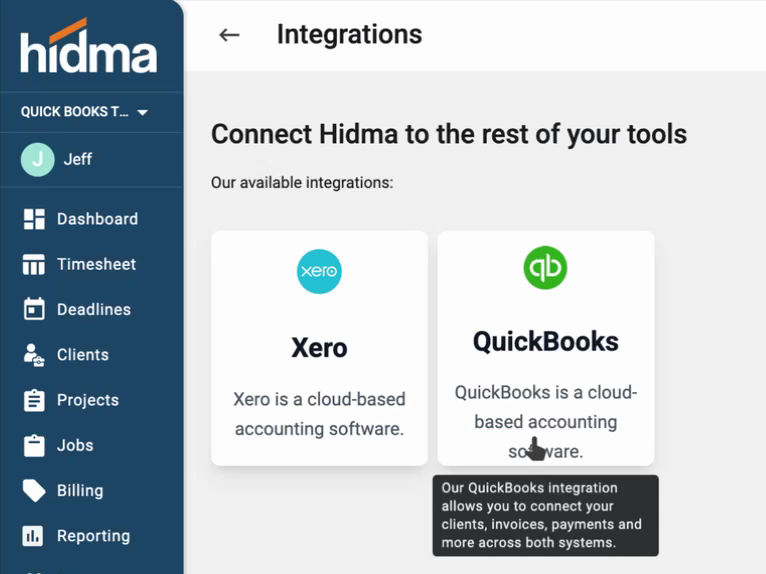Image resolution: width=766 pixels, height=574 pixels.
Task: Go to Timesheet
Action: click(96, 264)
